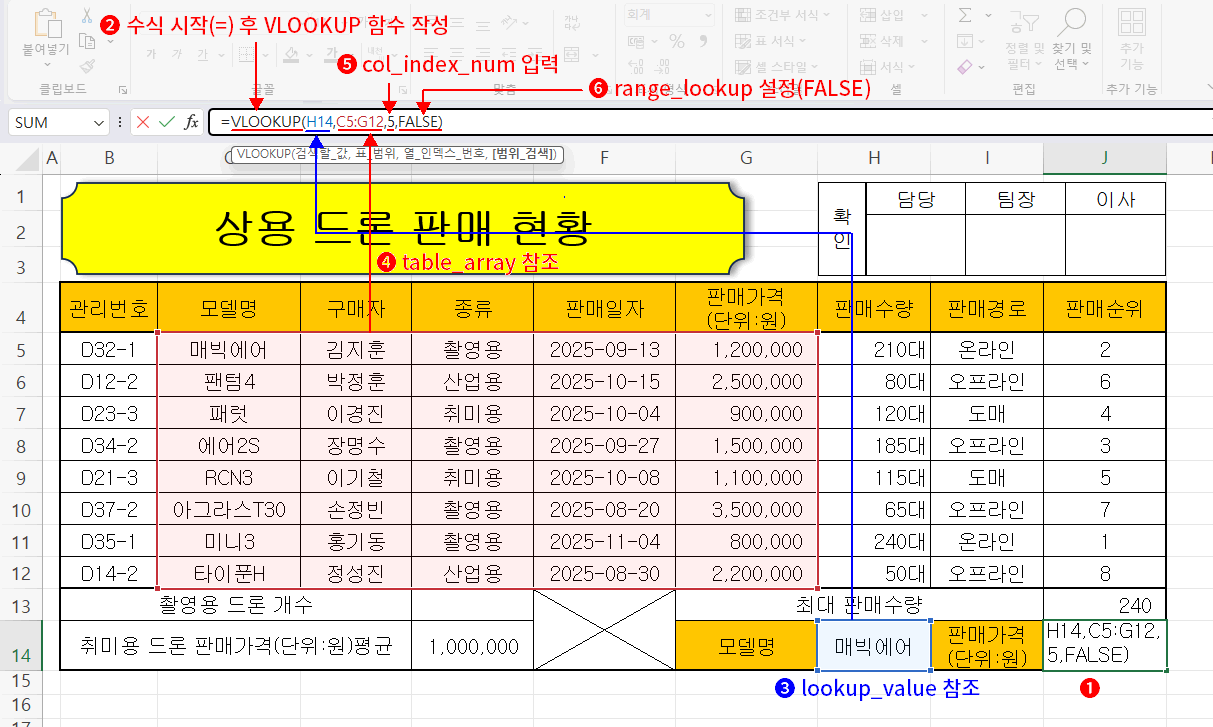Image resolution: width=1213 pixels, height=727 pixels.
Task: Click the green checkmark to confirm the formula
Action: [169, 121]
